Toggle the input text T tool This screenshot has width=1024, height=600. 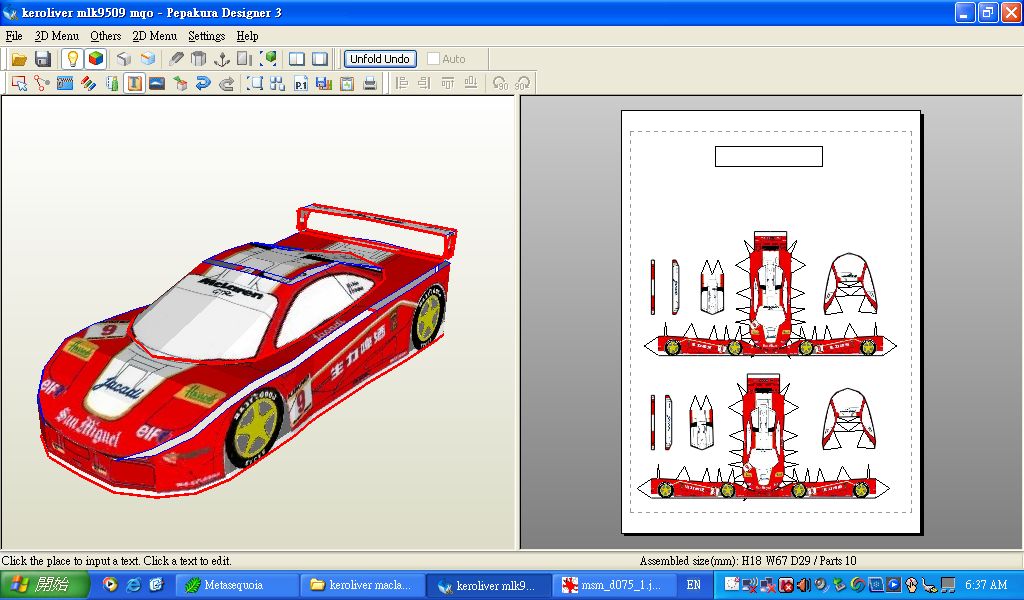point(135,83)
